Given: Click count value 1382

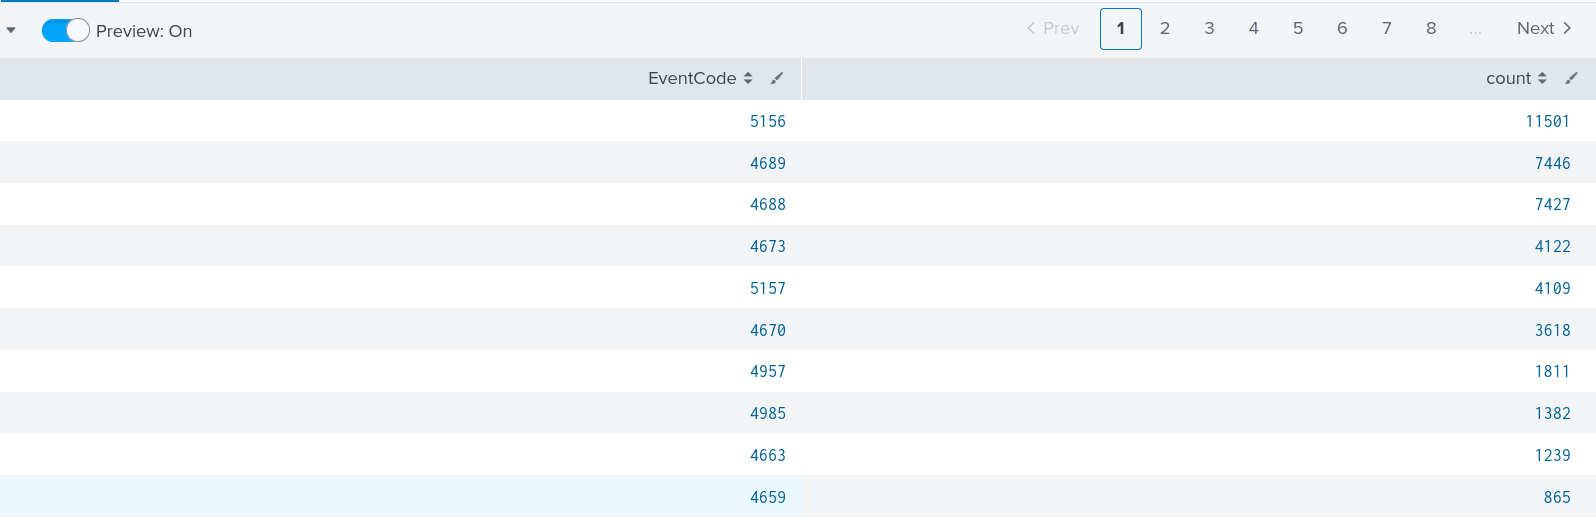Looking at the screenshot, I should point(1553,413).
